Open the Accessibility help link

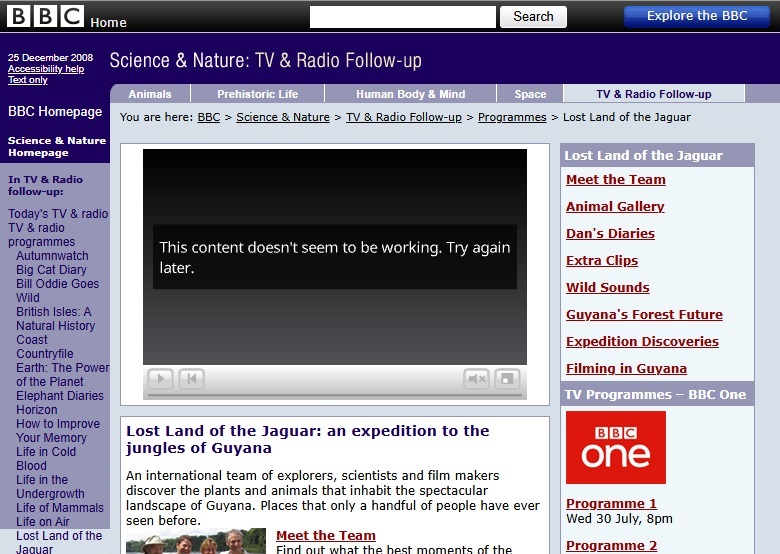(x=46, y=69)
